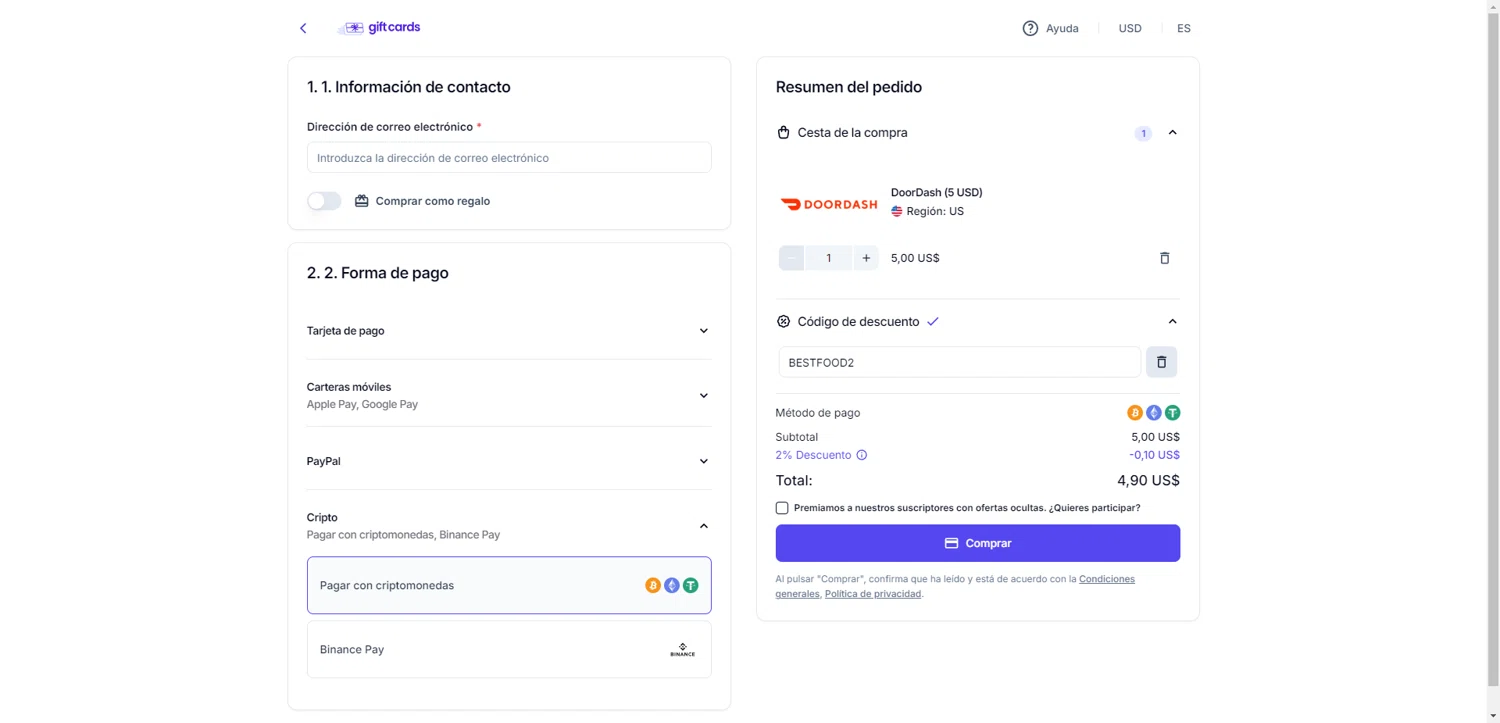Select Pagar con criptomonedas option
The width and height of the screenshot is (1500, 723).
pyautogui.click(x=509, y=585)
